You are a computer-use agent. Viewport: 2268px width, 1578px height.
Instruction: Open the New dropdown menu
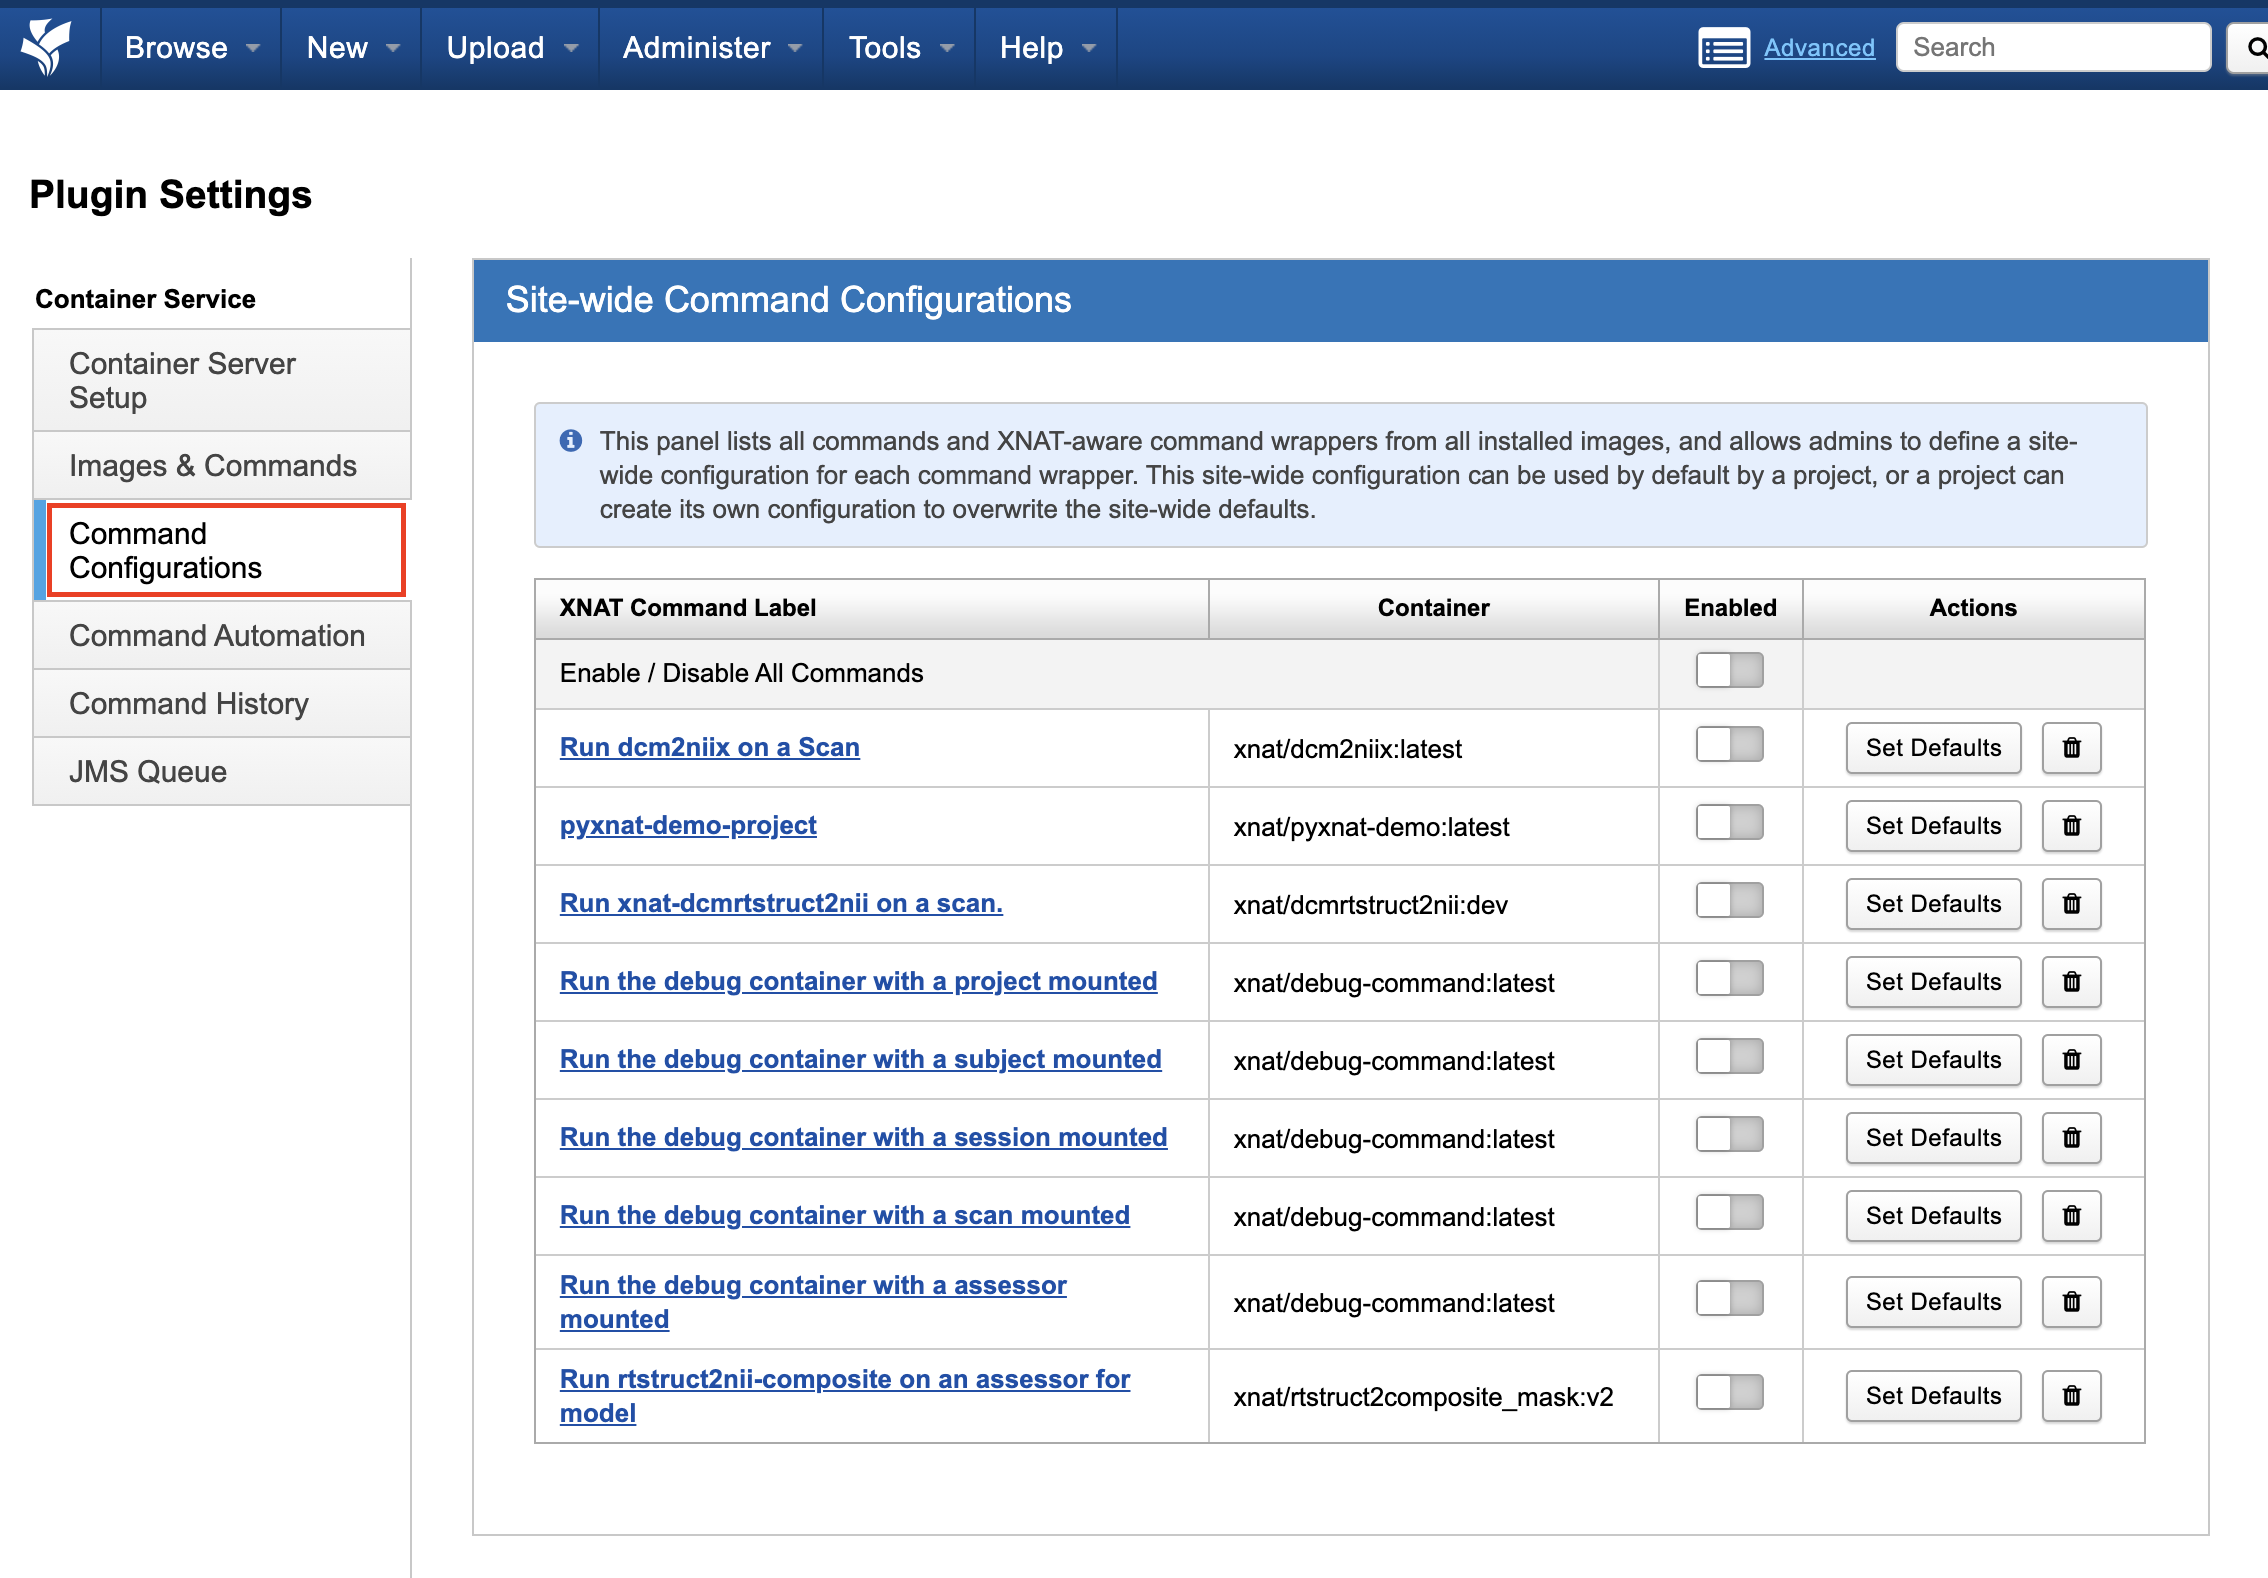pos(352,48)
